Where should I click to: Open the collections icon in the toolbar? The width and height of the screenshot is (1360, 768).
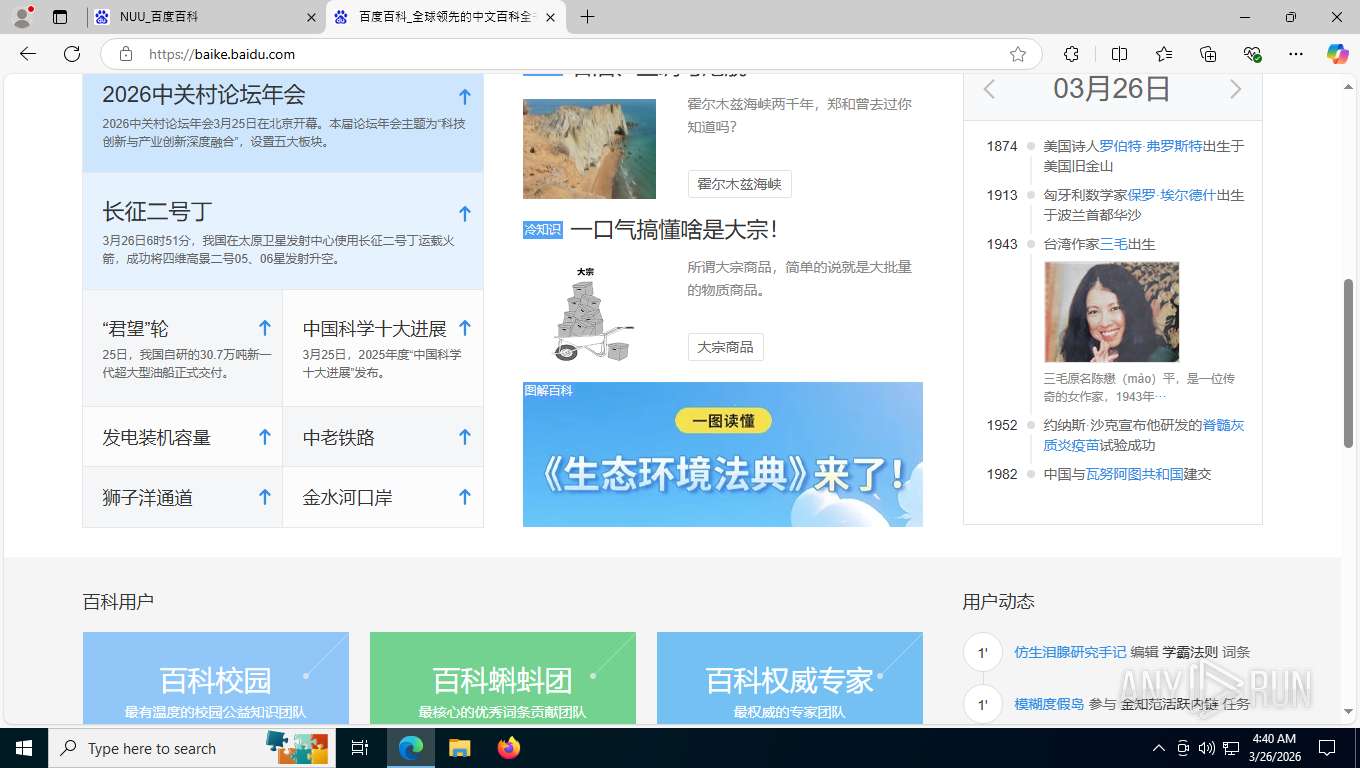(1208, 54)
